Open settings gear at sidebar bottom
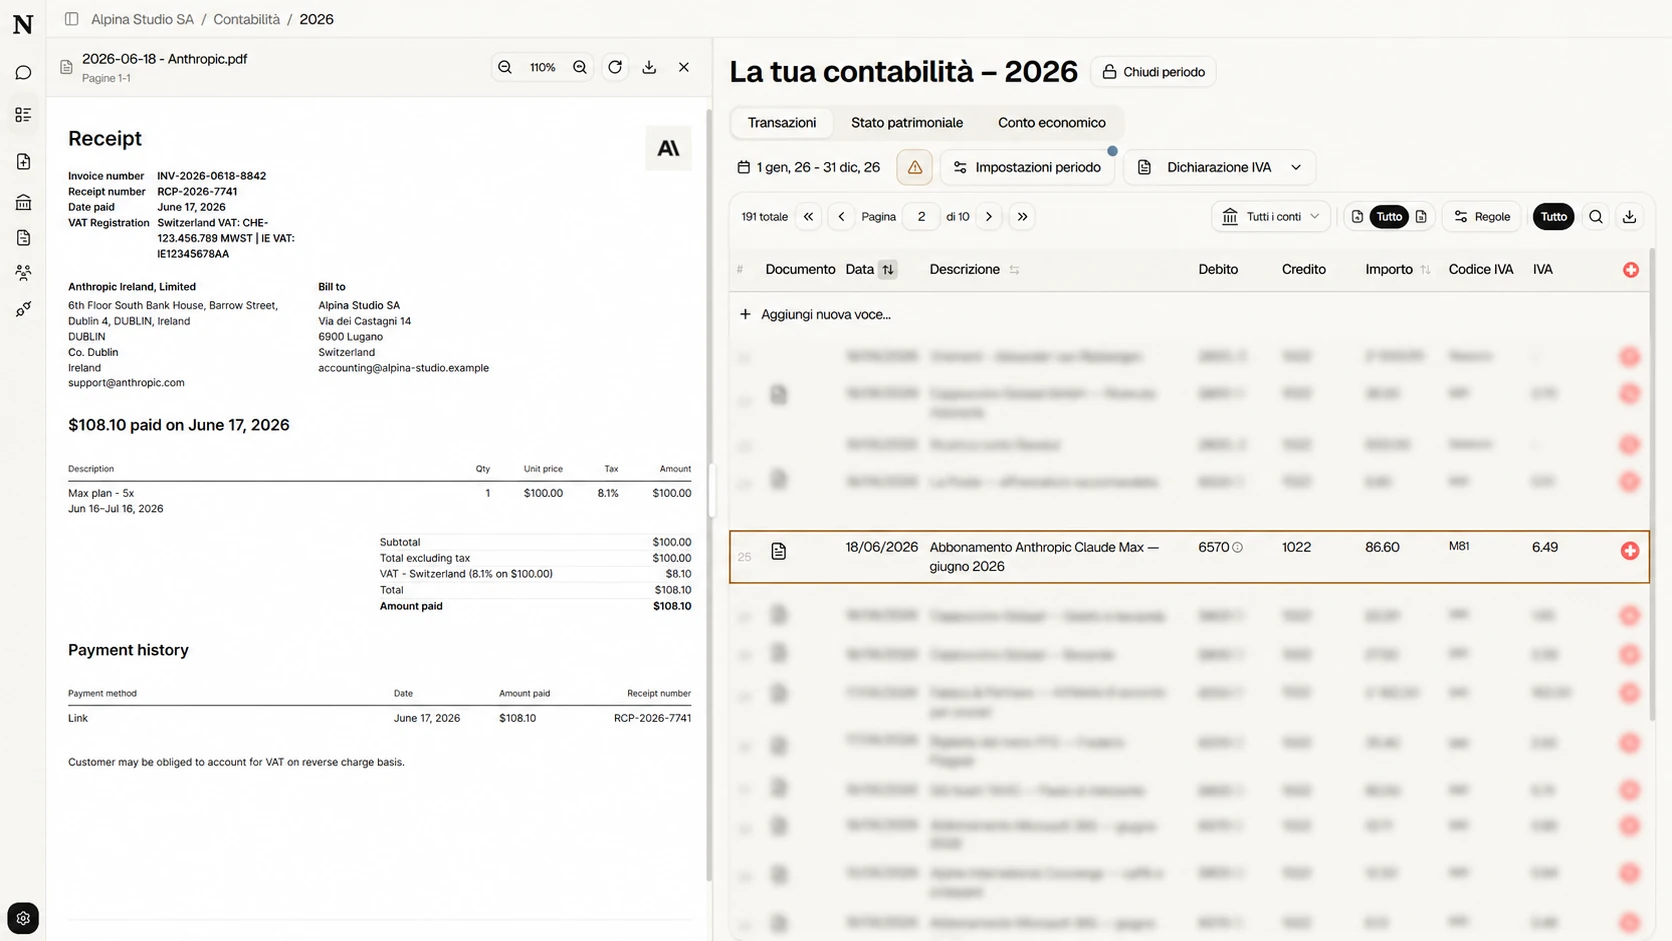Image resolution: width=1672 pixels, height=941 pixels. click(23, 918)
